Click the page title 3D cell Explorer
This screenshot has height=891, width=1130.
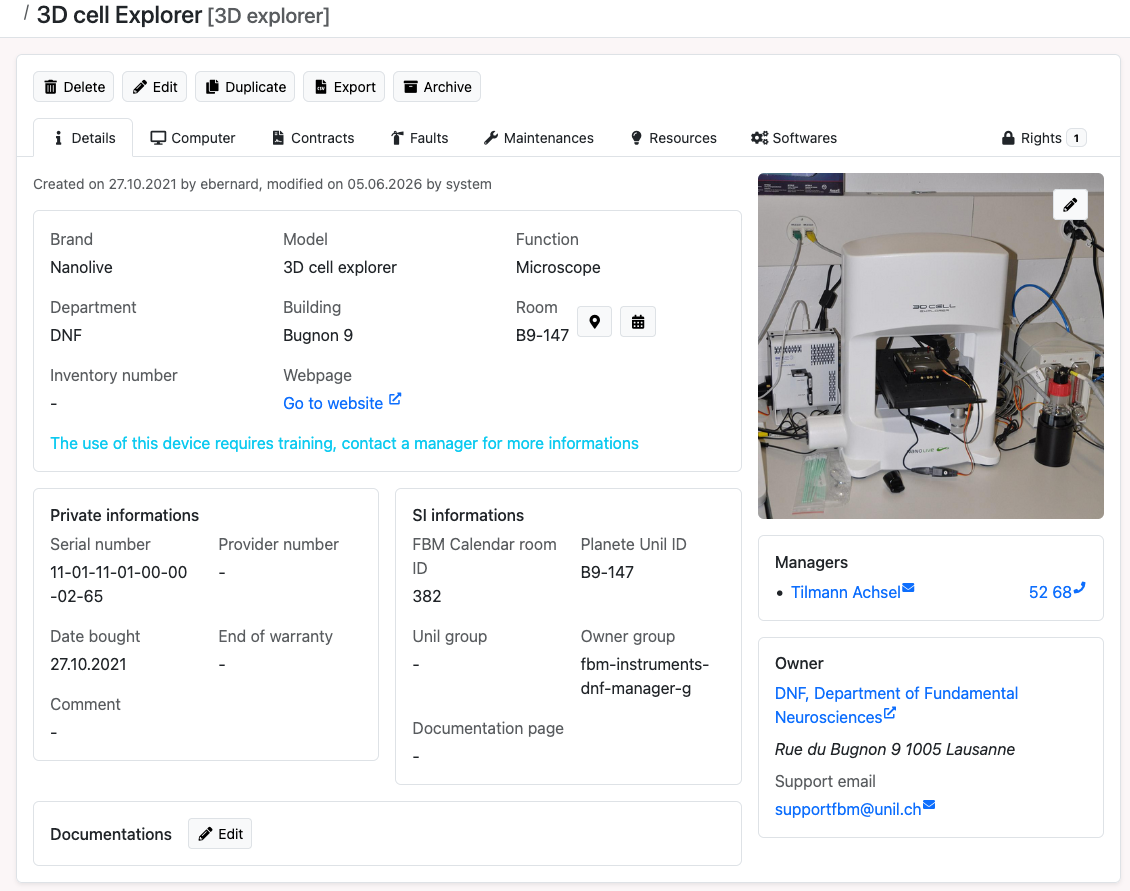point(119,14)
